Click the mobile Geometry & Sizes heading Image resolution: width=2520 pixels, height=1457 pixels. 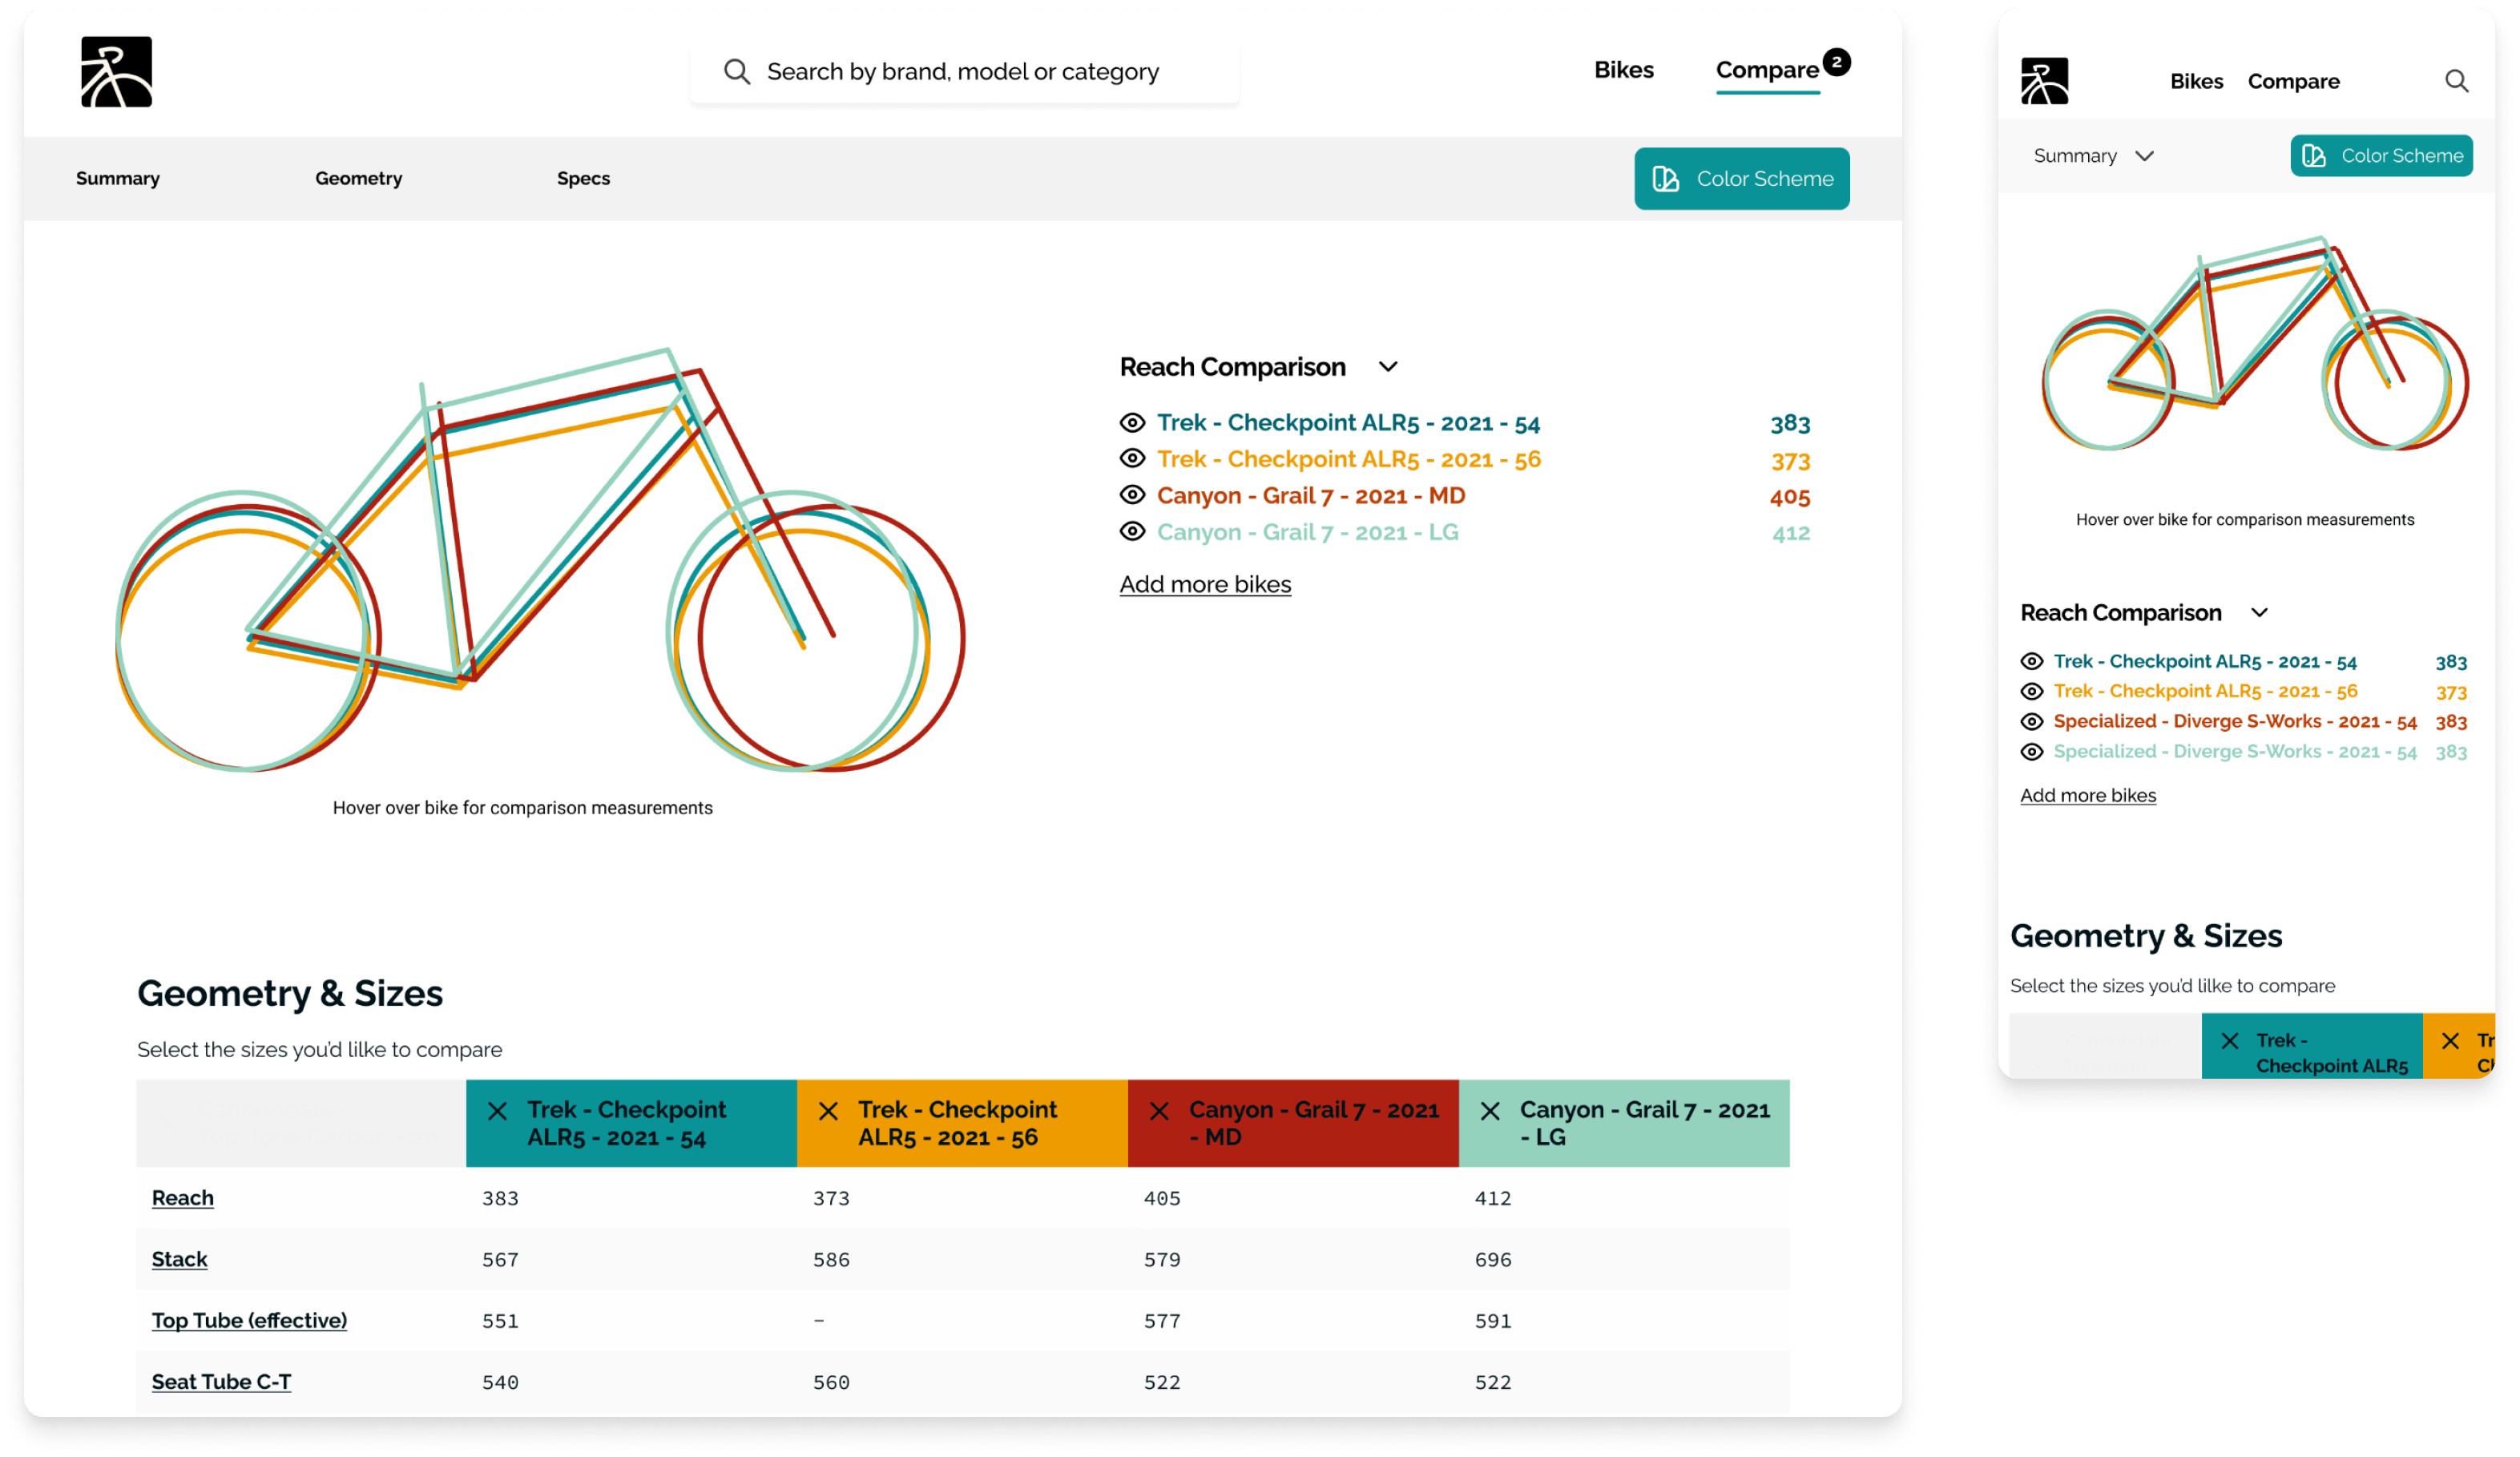point(2146,936)
